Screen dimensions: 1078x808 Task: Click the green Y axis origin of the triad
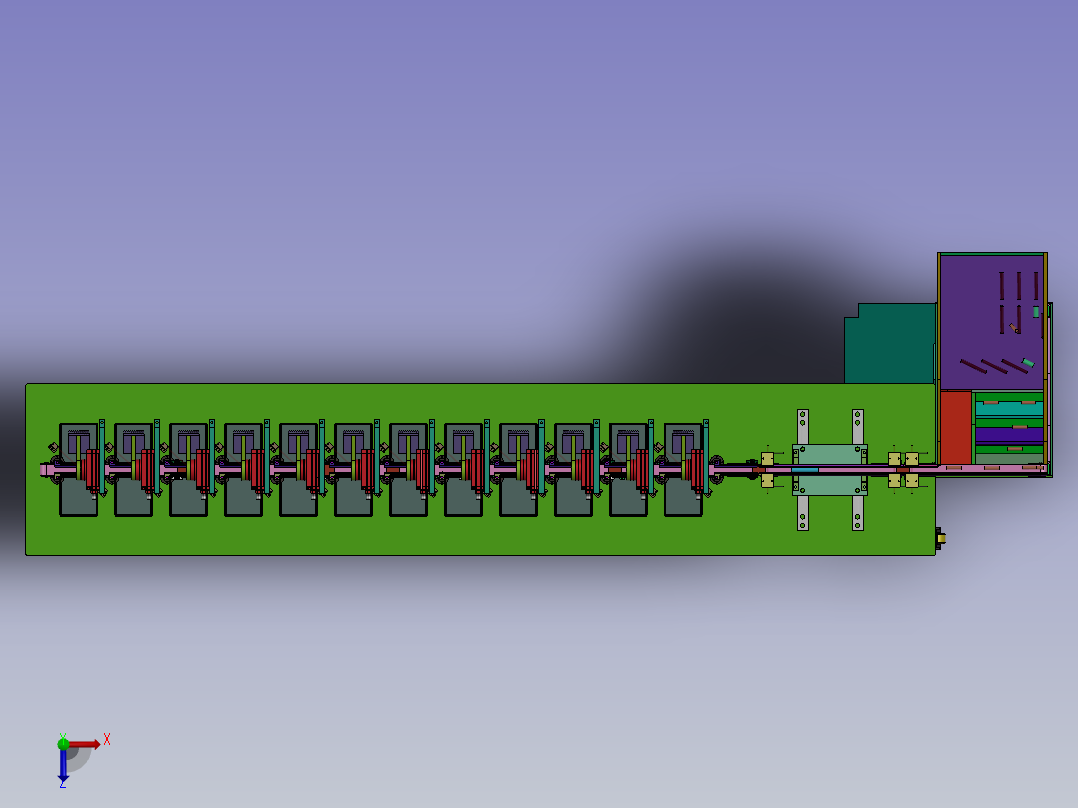[x=63, y=743]
